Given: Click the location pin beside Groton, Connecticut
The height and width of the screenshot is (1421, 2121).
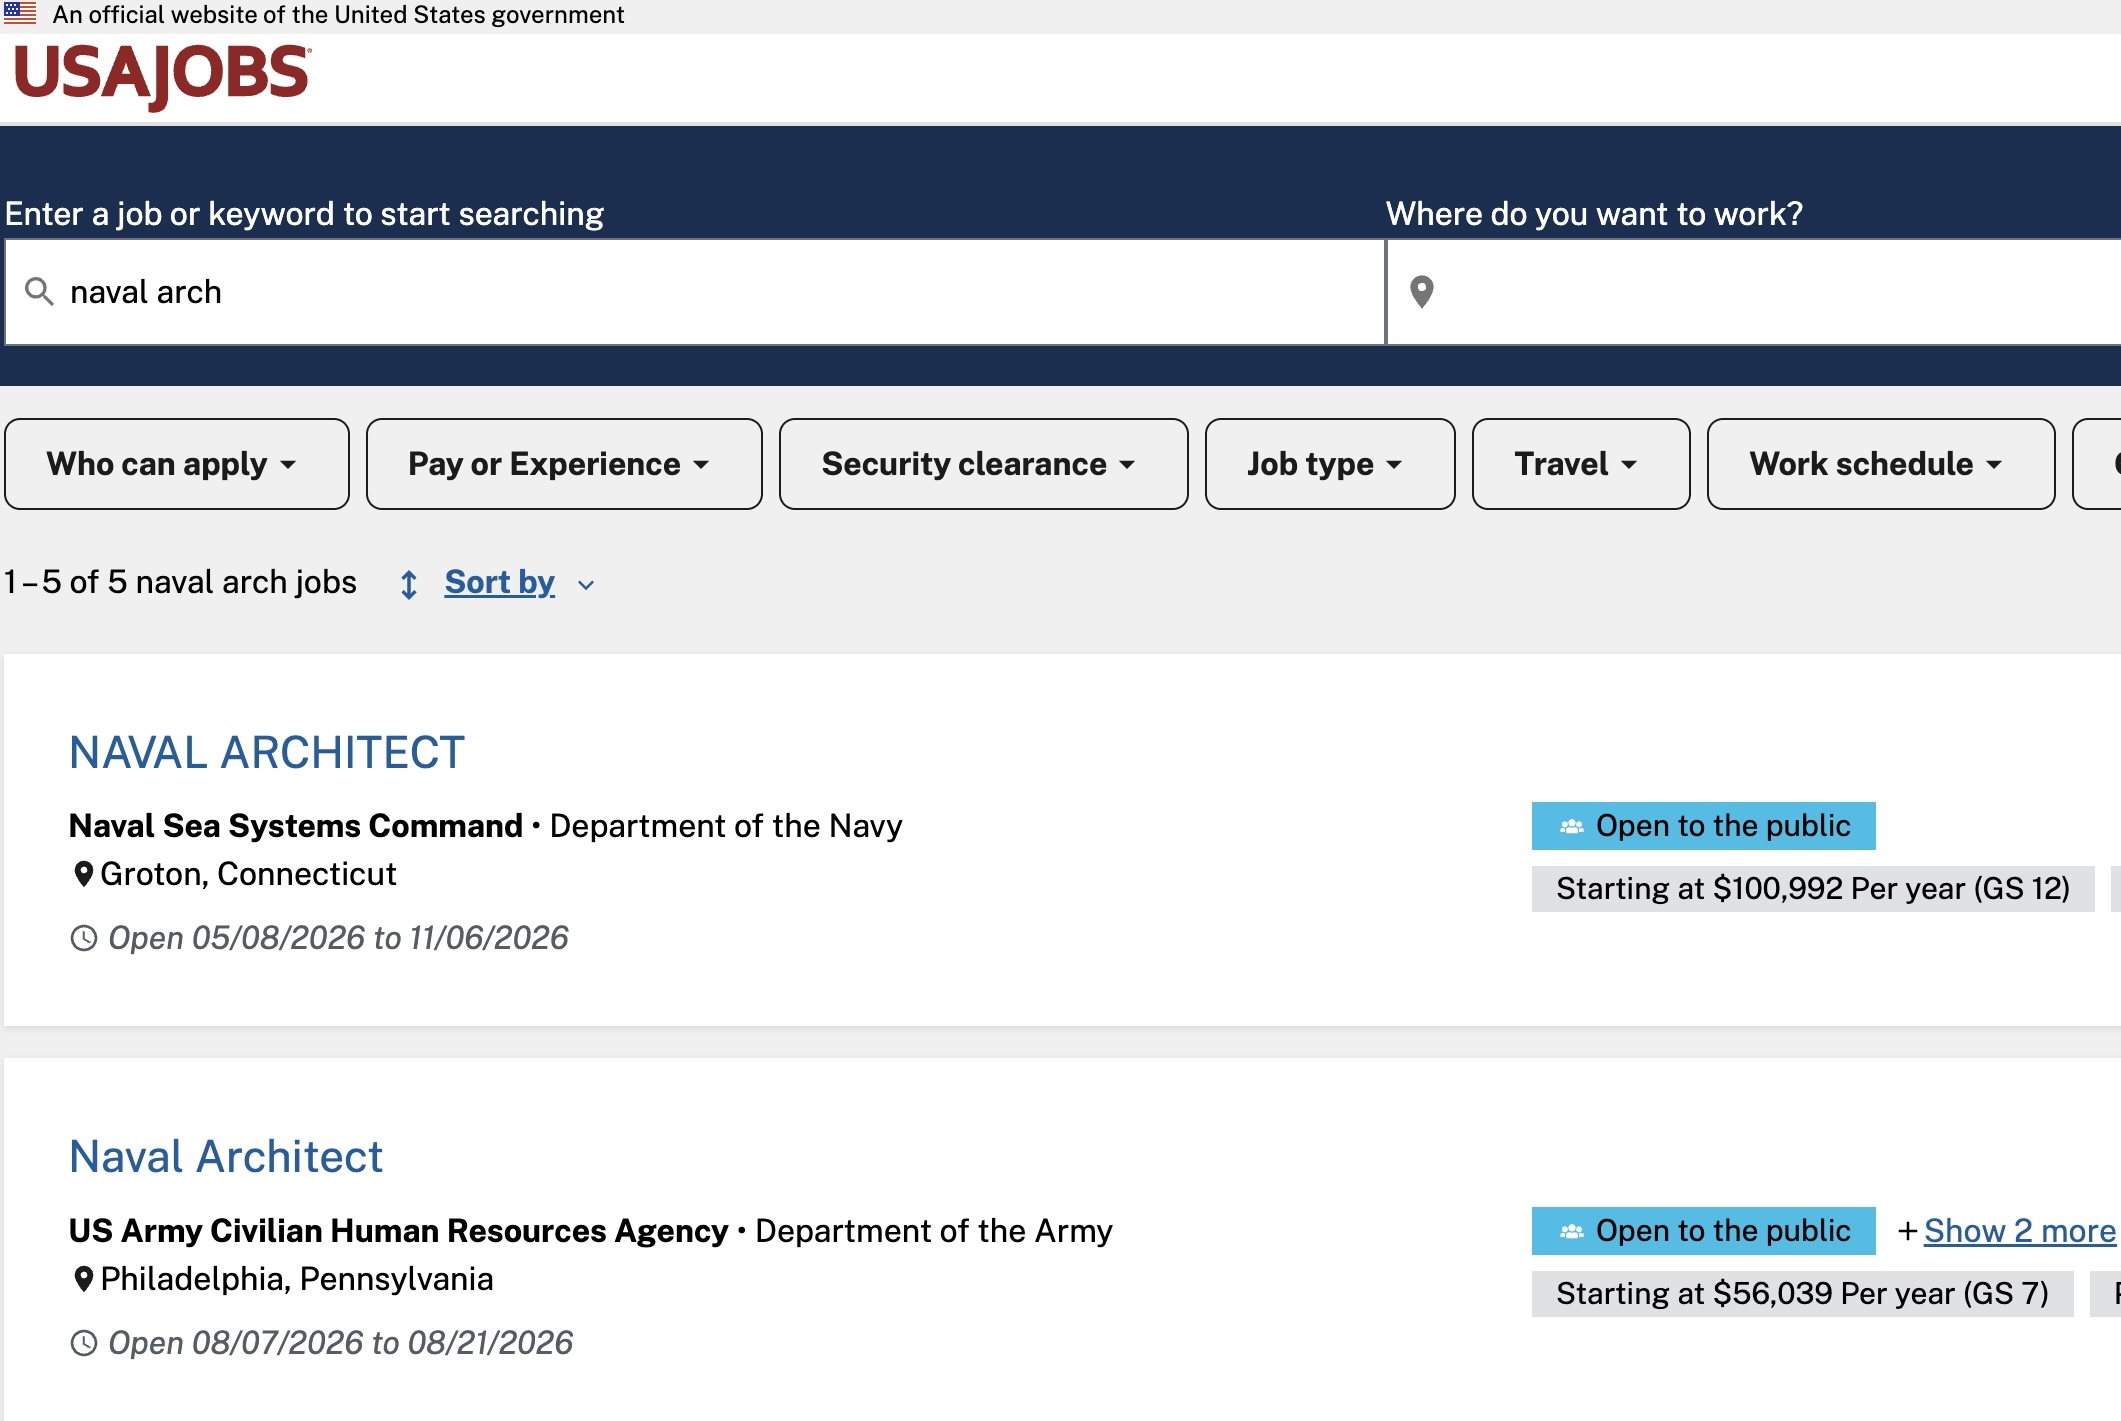Looking at the screenshot, I should coord(84,875).
